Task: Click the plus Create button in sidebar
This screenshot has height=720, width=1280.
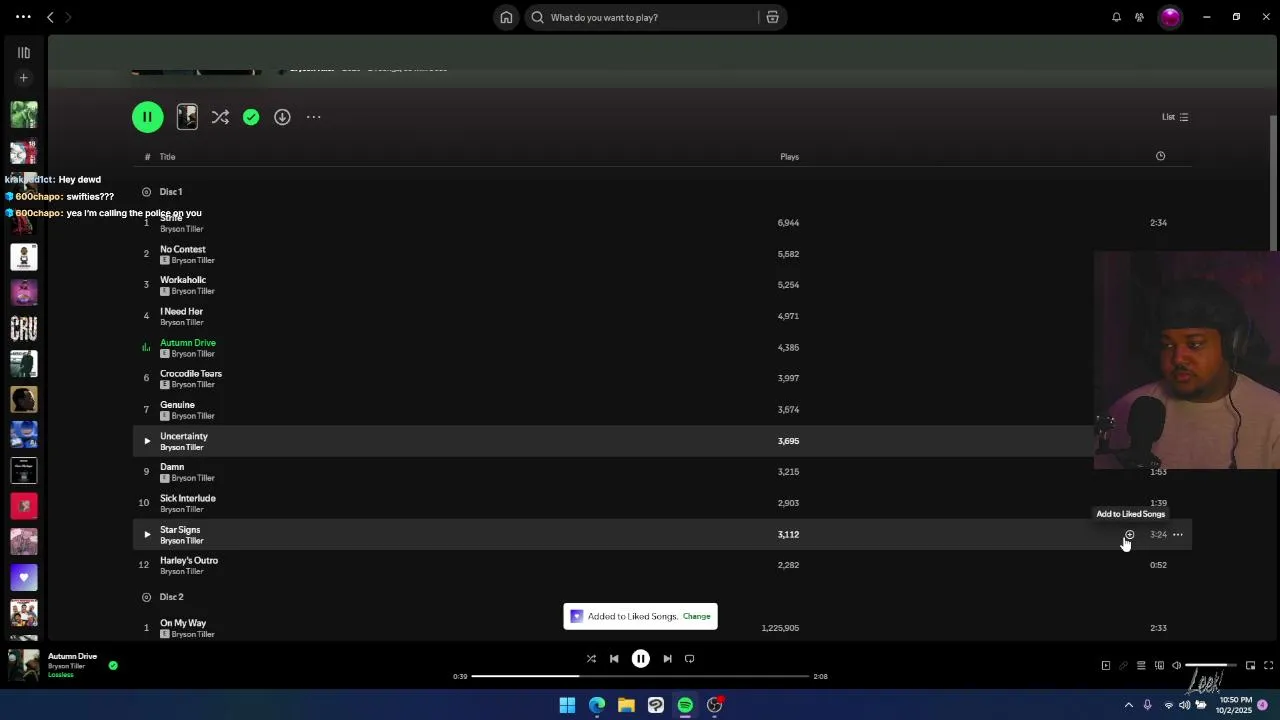Action: tap(24, 78)
